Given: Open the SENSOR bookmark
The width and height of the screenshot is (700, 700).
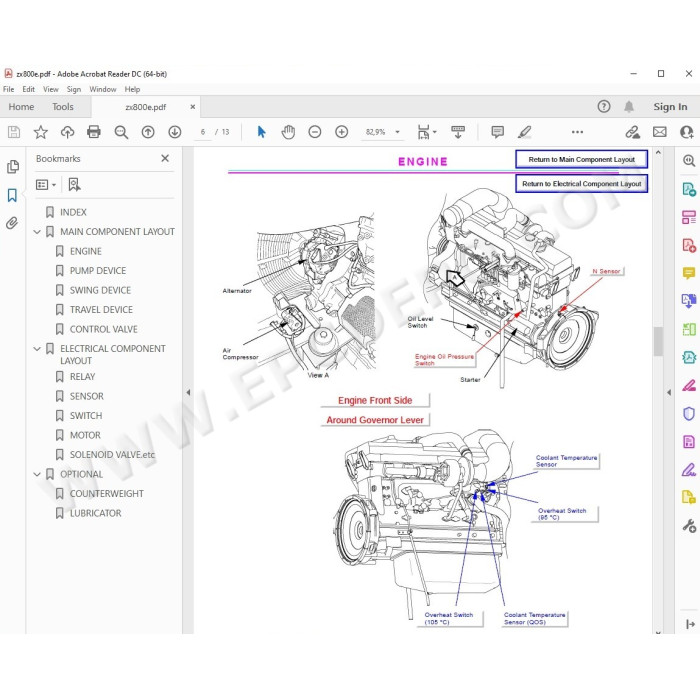Looking at the screenshot, I should tap(87, 396).
